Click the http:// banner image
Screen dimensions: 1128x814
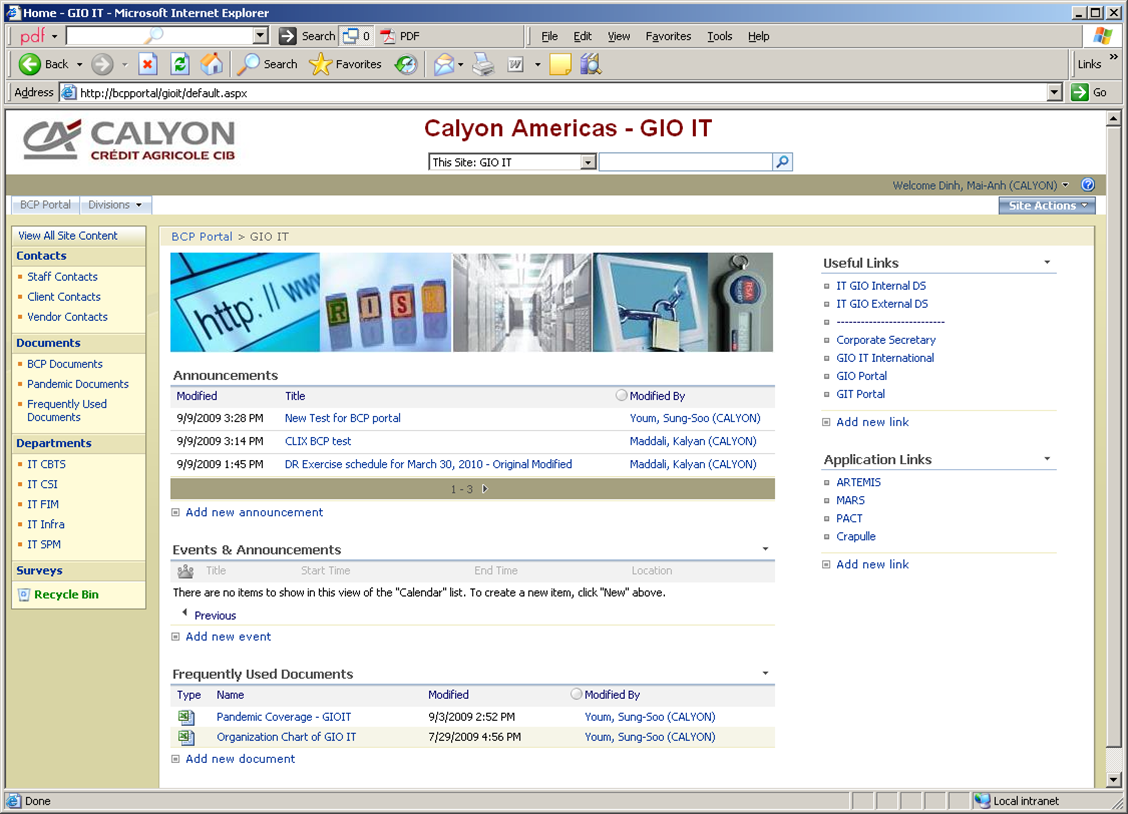click(x=245, y=302)
